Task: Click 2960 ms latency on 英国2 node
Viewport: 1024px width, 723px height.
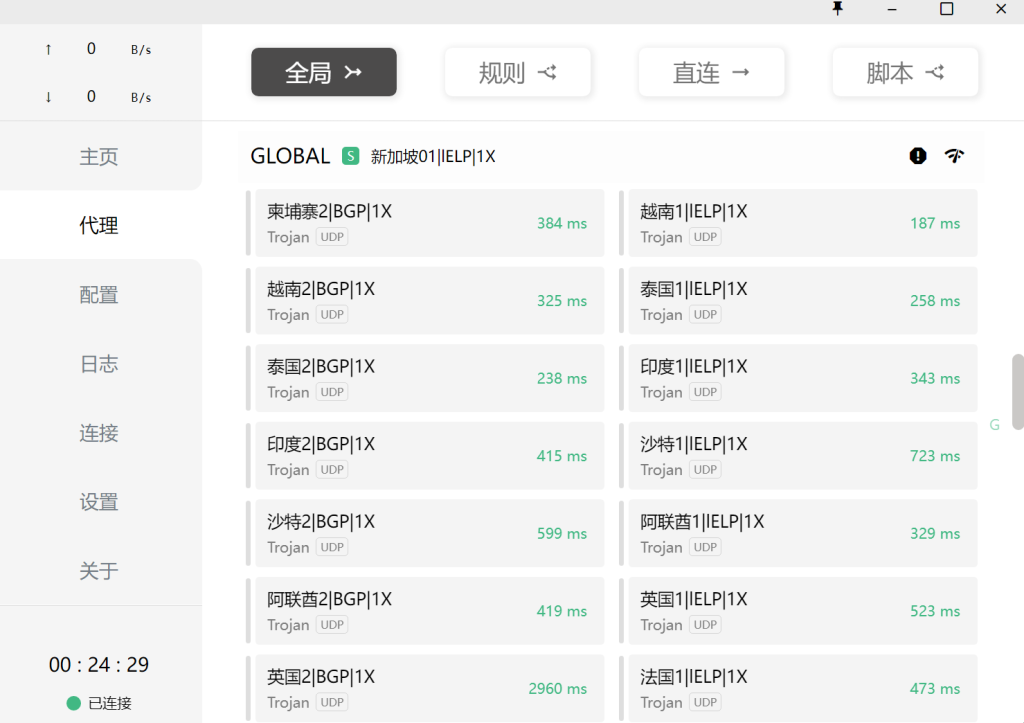Action: [x=557, y=689]
